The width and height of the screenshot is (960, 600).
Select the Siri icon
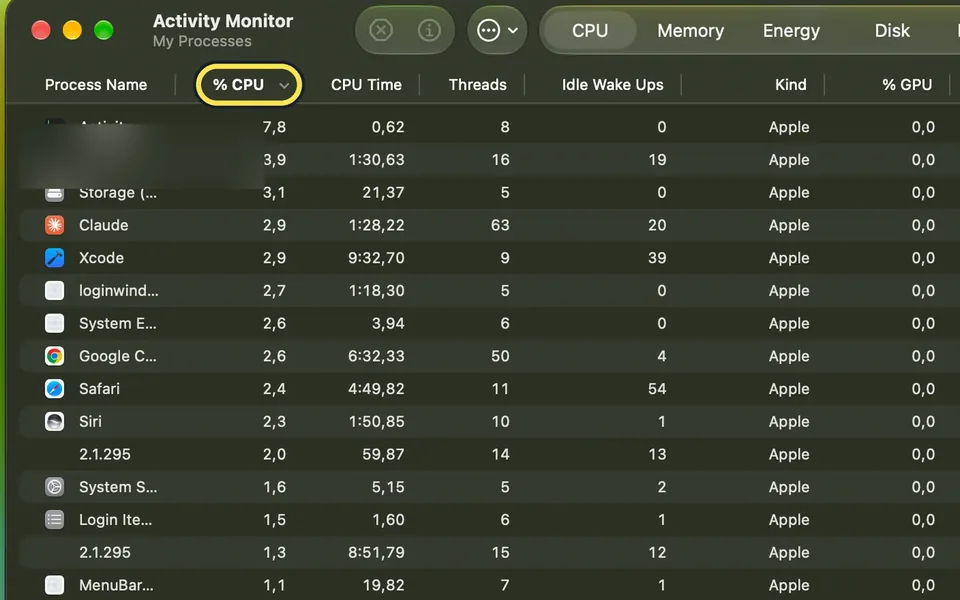[x=54, y=421]
